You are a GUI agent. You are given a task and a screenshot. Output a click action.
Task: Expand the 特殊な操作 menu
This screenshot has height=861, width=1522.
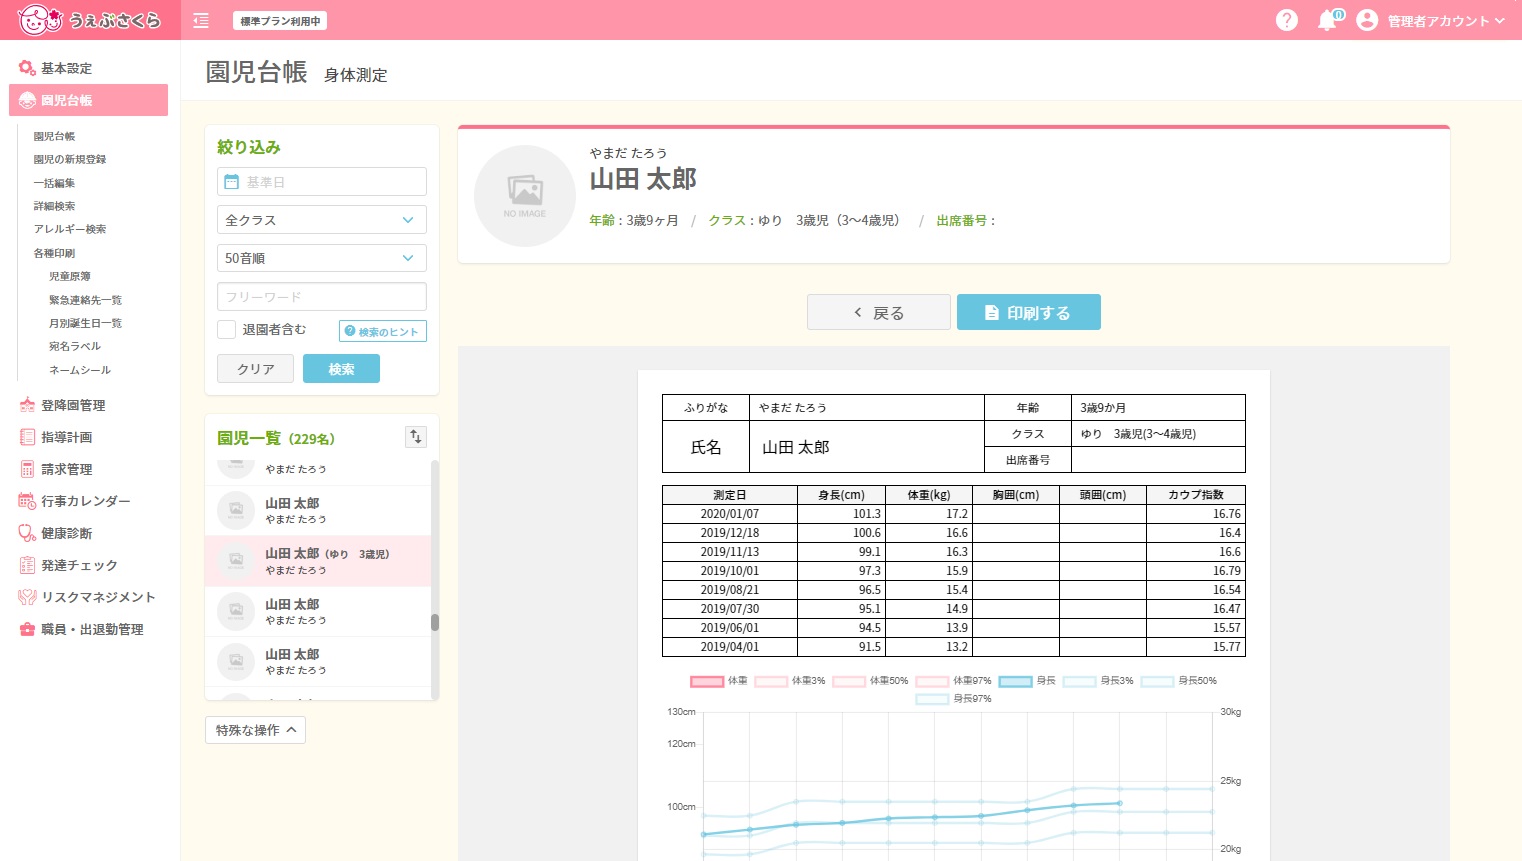(255, 730)
